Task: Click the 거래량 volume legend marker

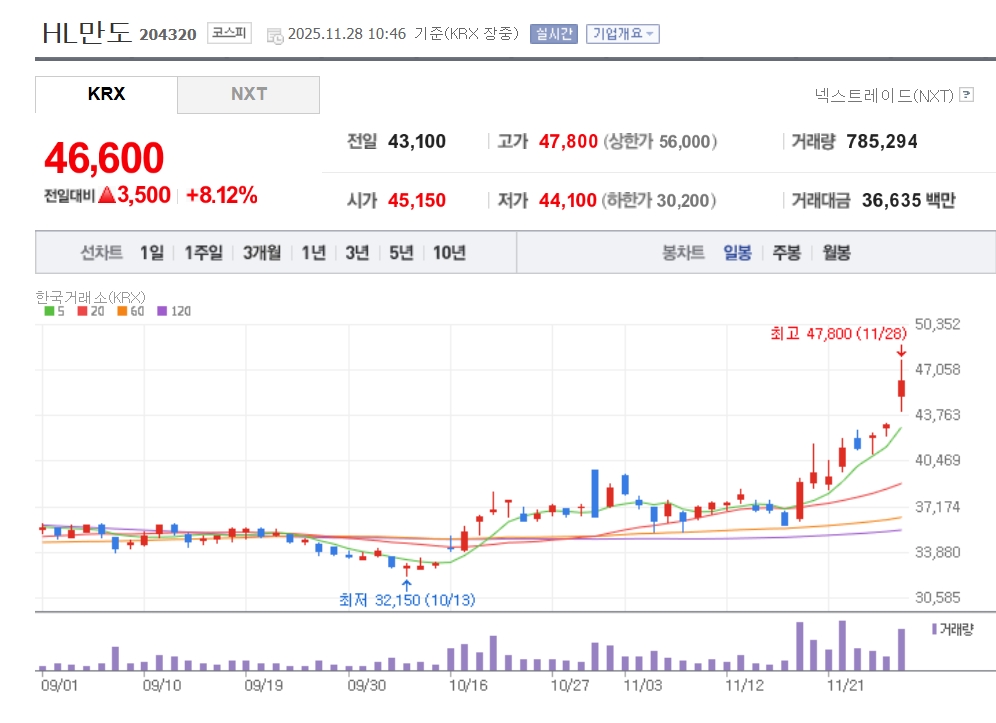Action: [934, 629]
